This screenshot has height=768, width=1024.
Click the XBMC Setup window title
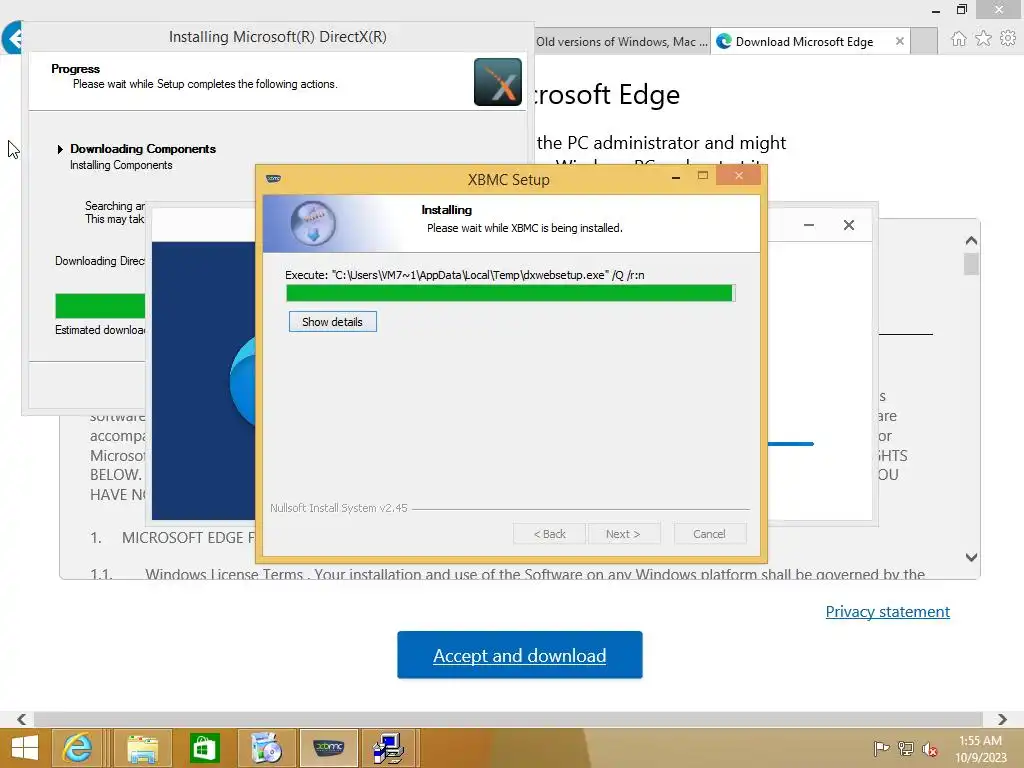tap(509, 180)
